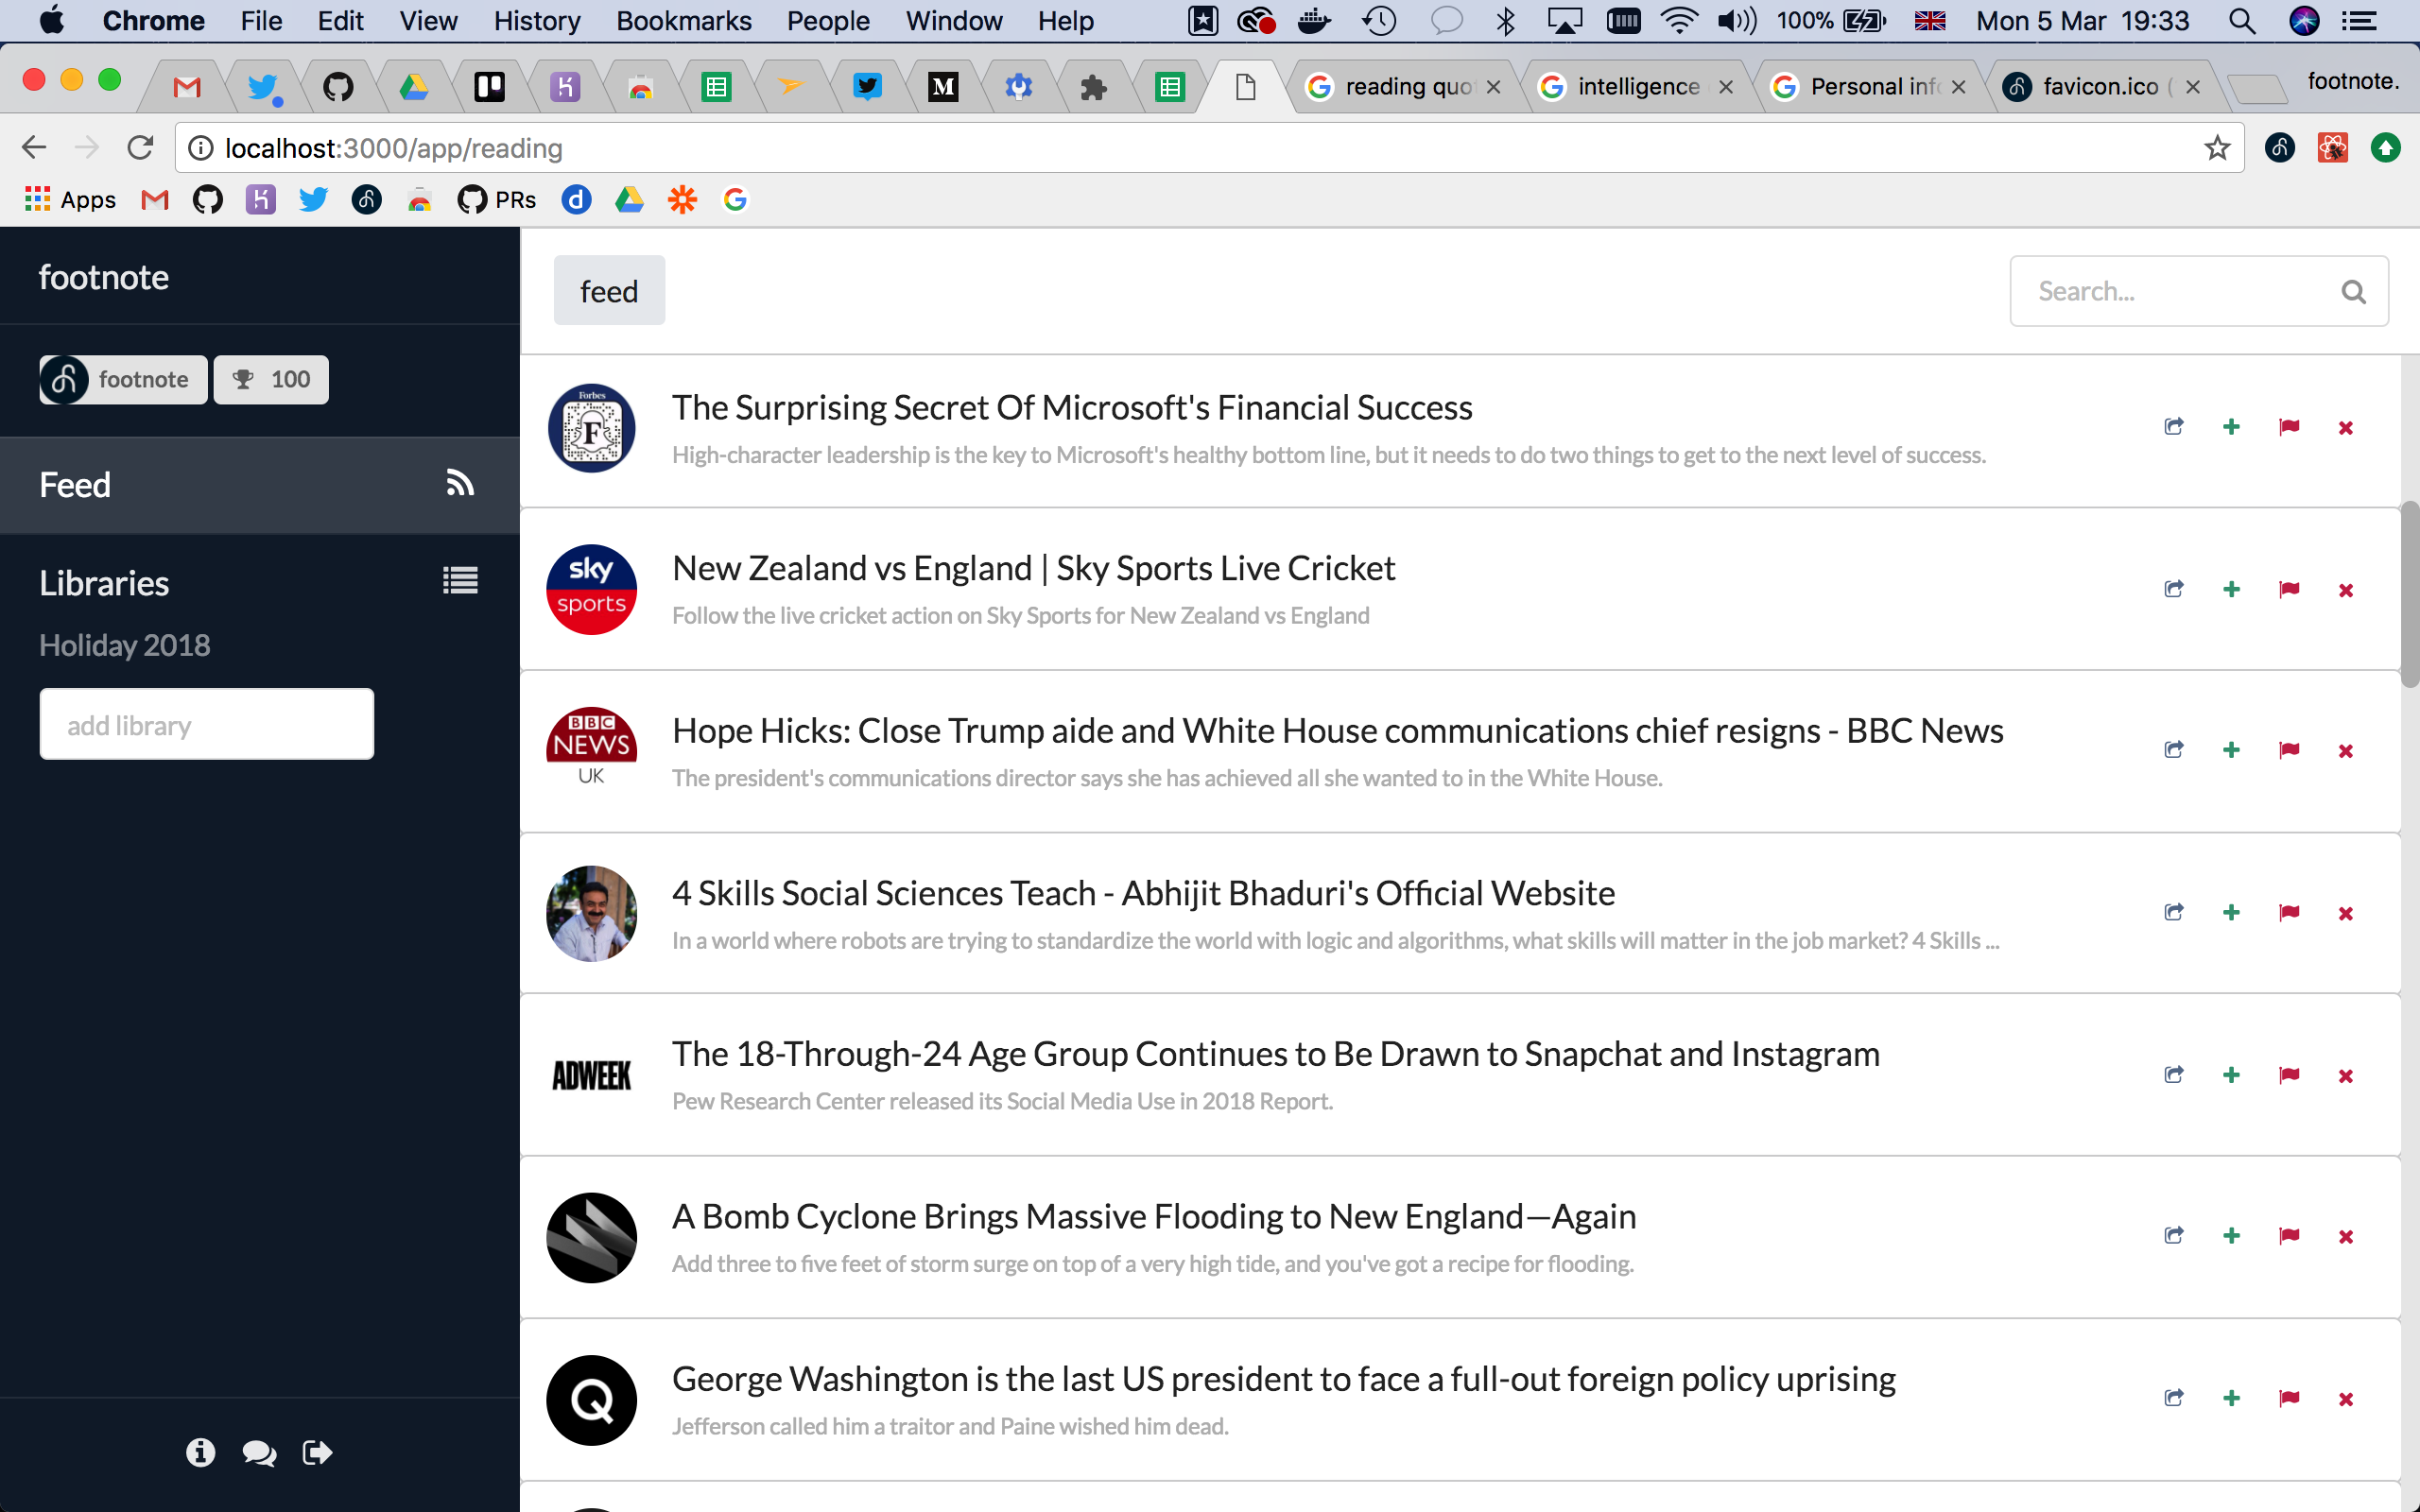Share the Microsoft Financial Success article

(x=2174, y=427)
